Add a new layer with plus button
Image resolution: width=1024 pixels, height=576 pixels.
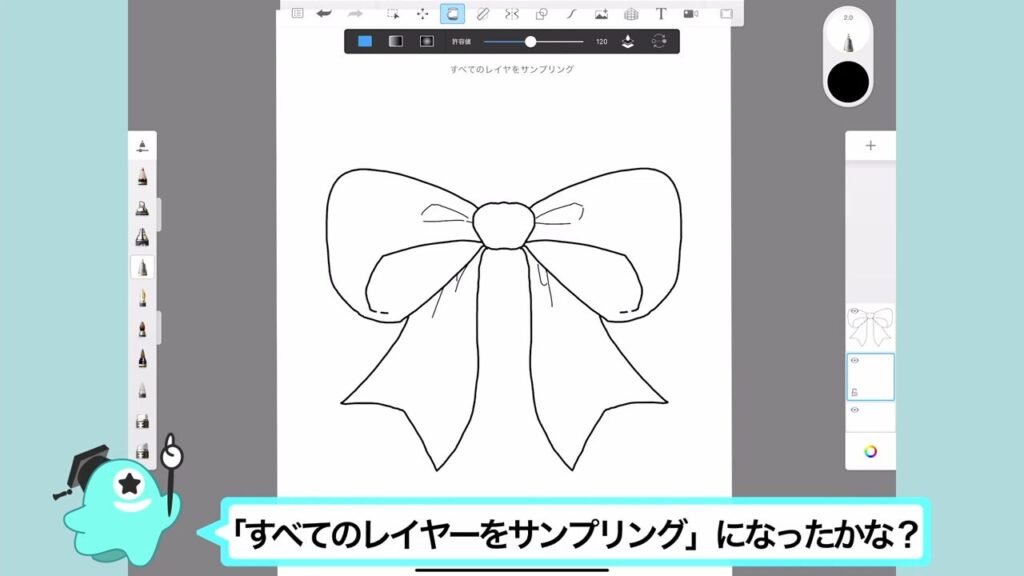(x=870, y=145)
